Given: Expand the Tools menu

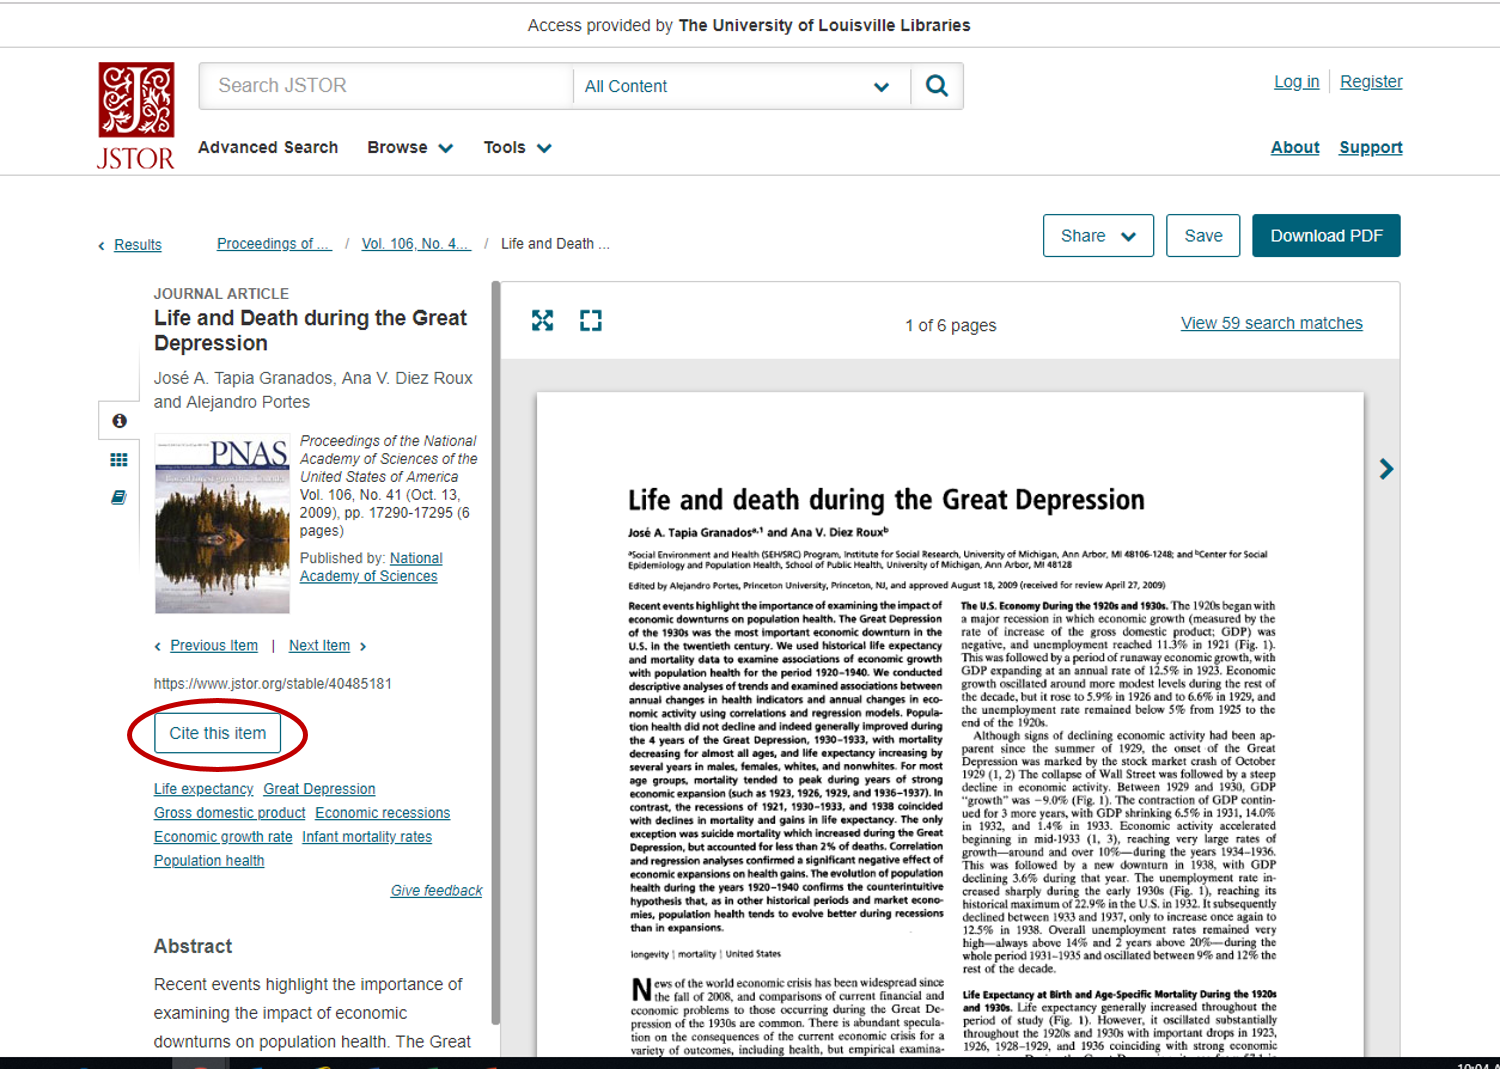Looking at the screenshot, I should coord(517,147).
